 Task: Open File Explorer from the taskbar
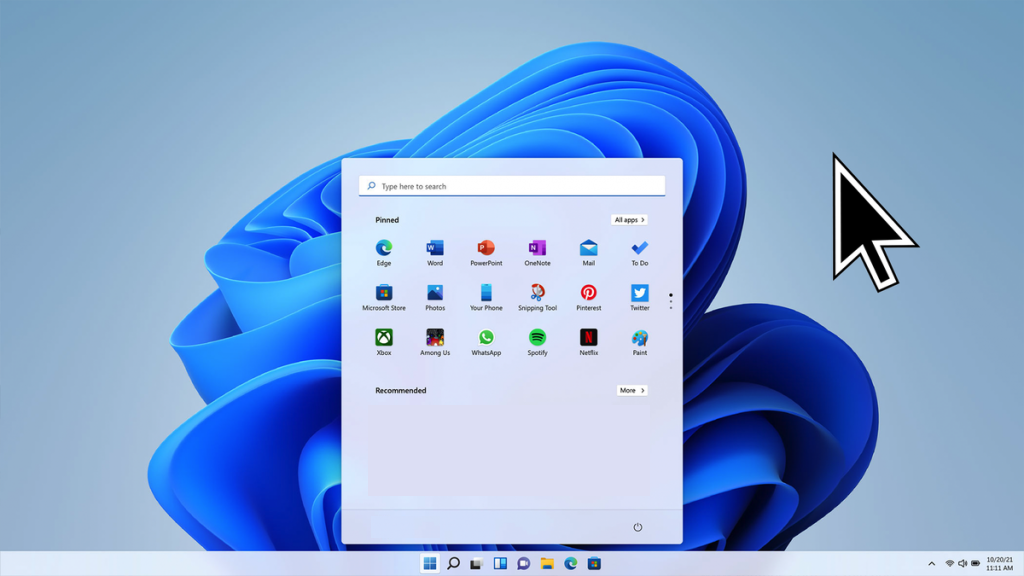545,563
